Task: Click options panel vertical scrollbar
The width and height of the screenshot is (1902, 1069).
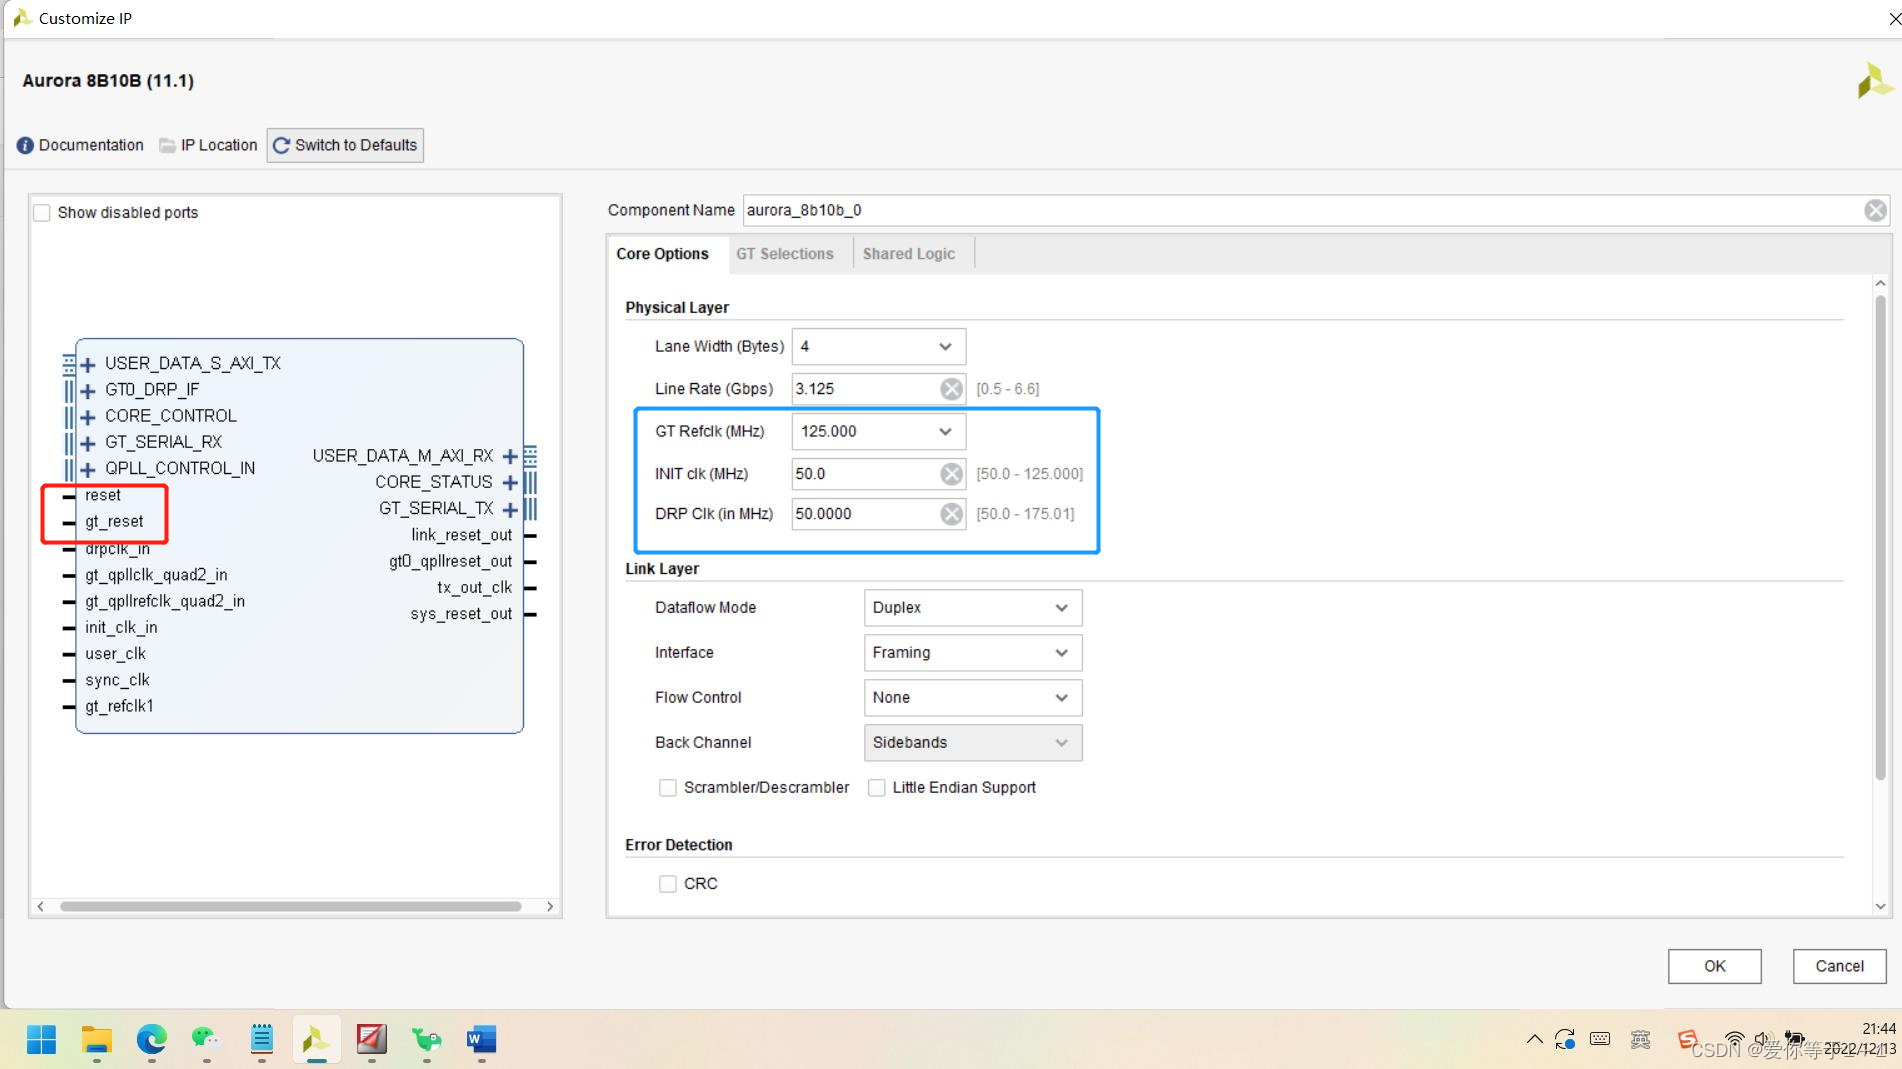Action: click(1880, 536)
